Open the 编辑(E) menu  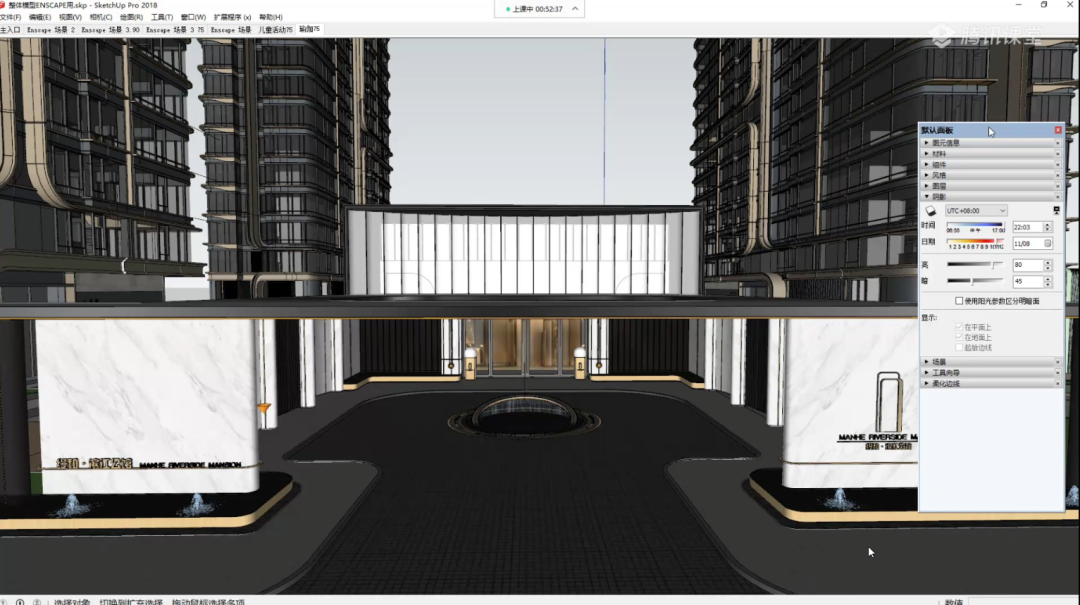tap(39, 17)
